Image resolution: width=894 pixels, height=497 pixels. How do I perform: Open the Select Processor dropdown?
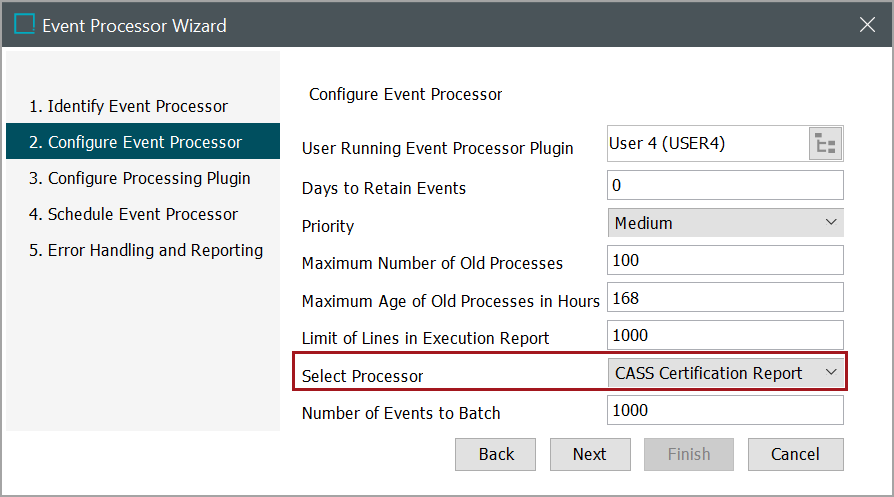[x=726, y=373]
